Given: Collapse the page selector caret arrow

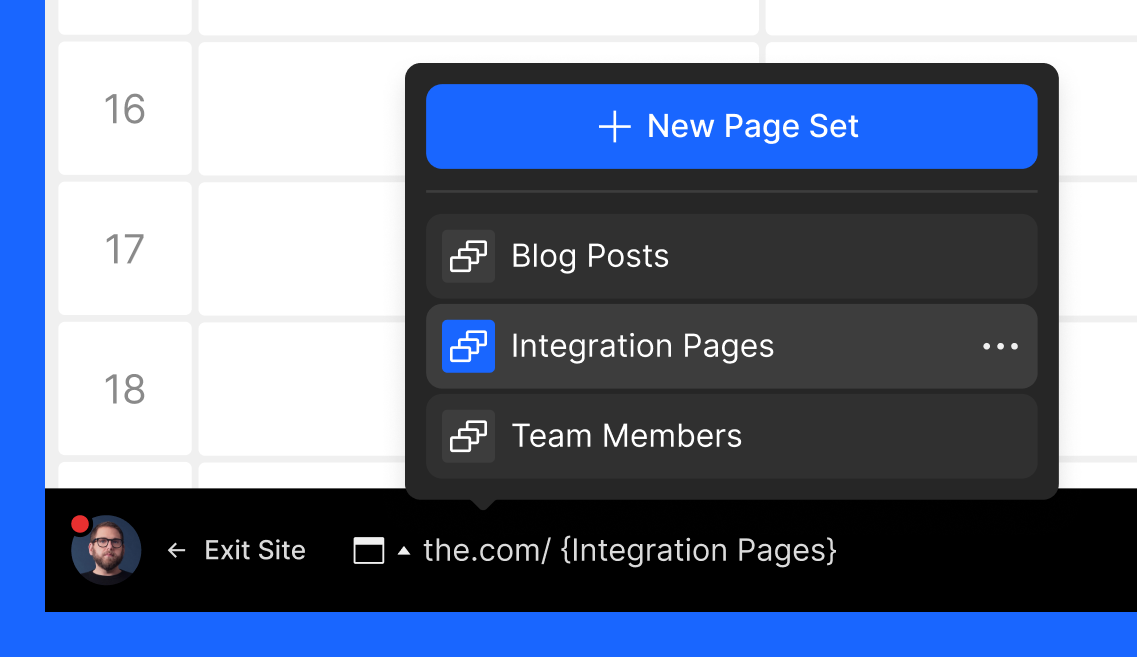Looking at the screenshot, I should (404, 551).
